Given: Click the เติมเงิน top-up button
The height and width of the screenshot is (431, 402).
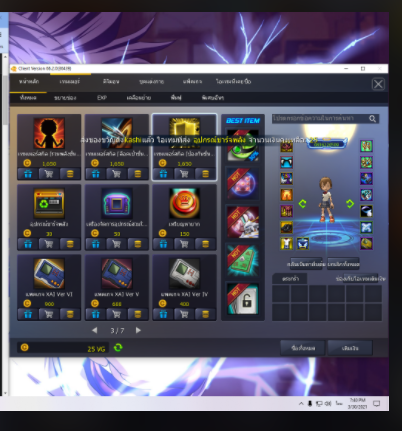Looking at the screenshot, I should (x=350, y=348).
